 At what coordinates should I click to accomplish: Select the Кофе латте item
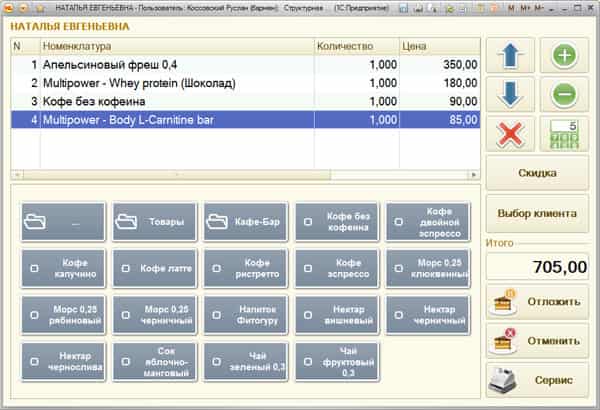point(154,268)
